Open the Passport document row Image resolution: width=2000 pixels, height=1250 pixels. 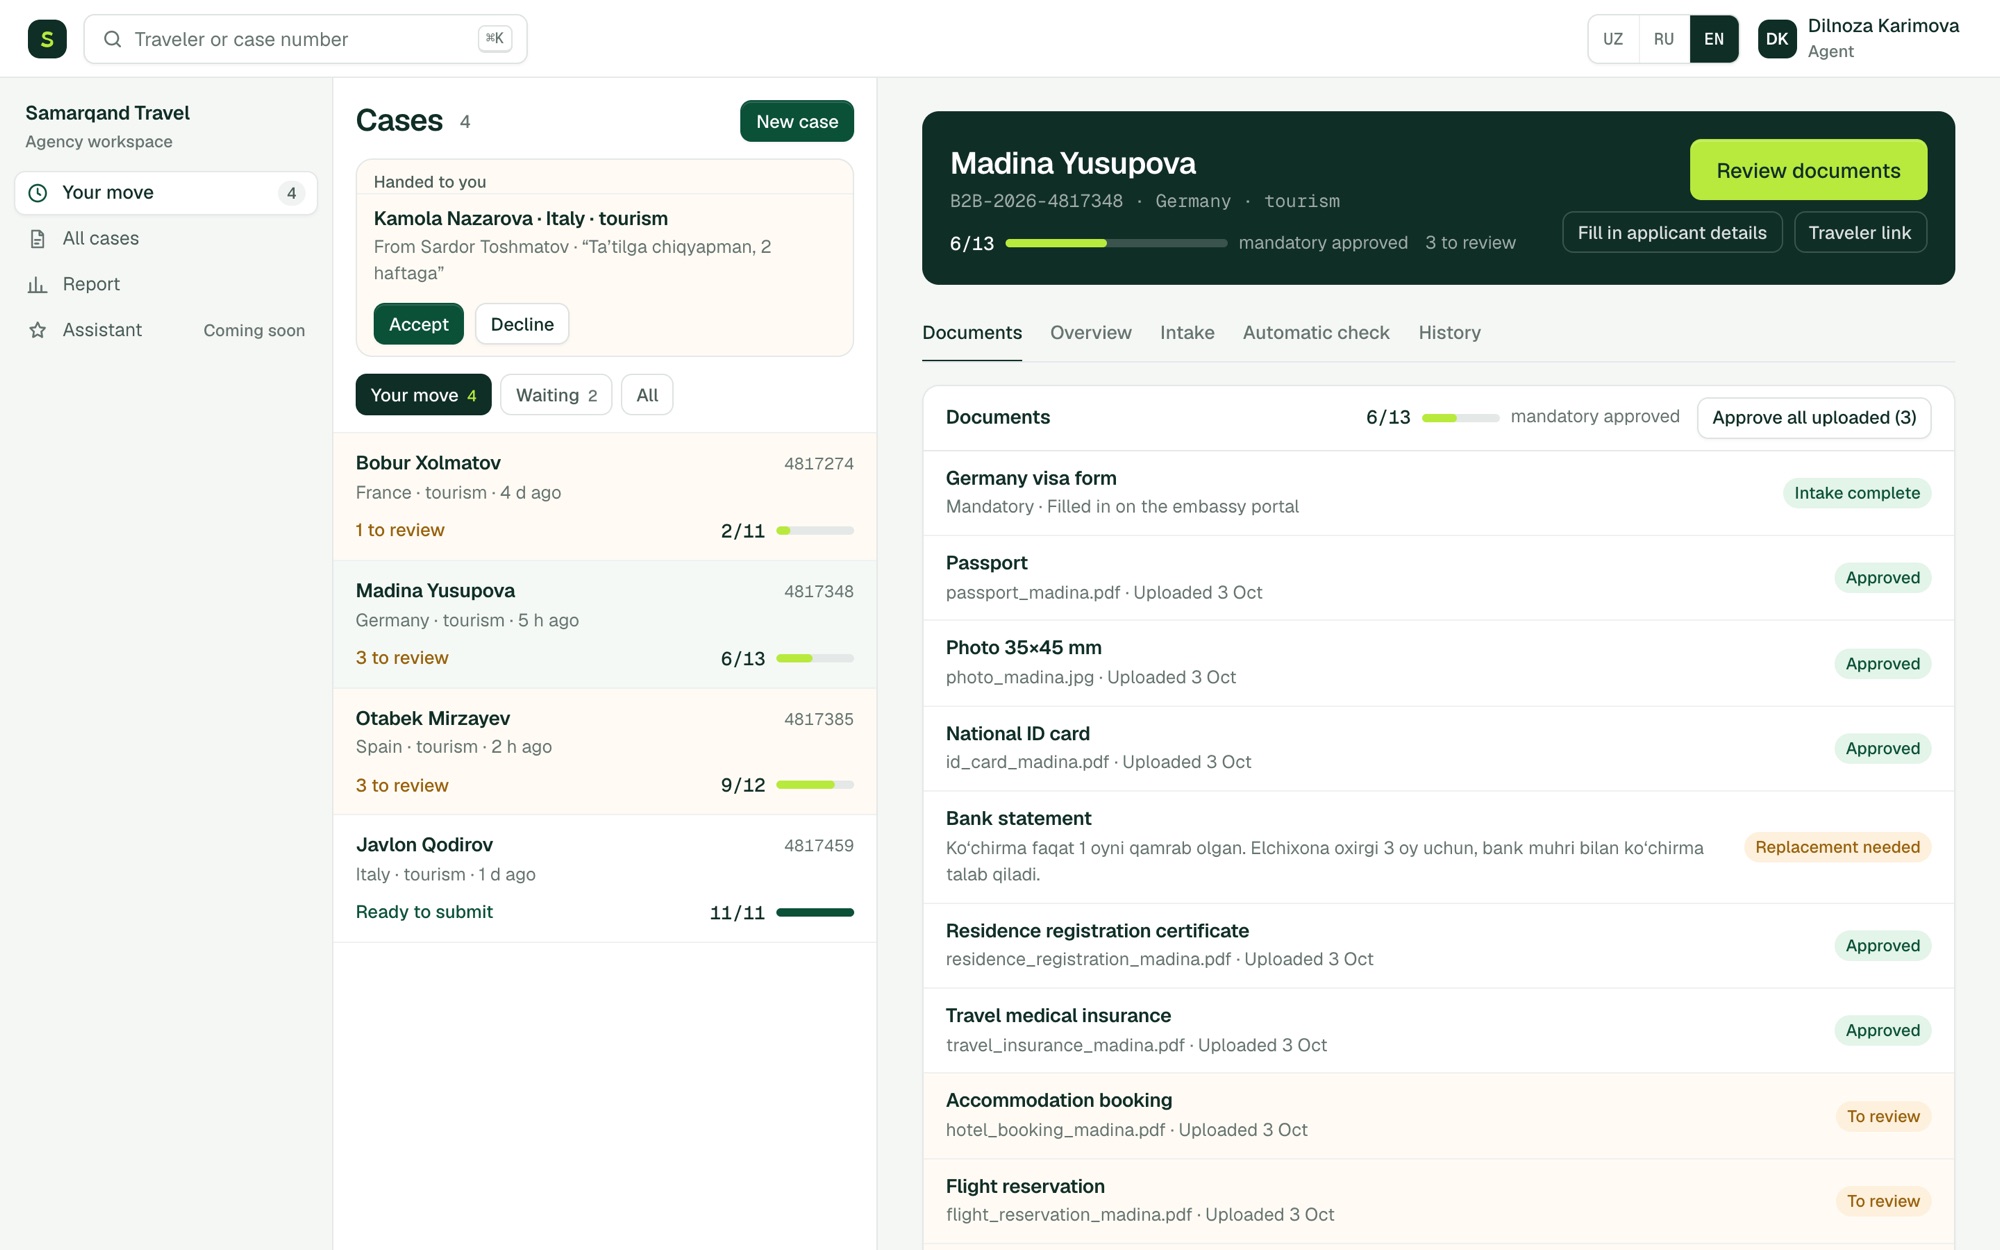point(1438,578)
